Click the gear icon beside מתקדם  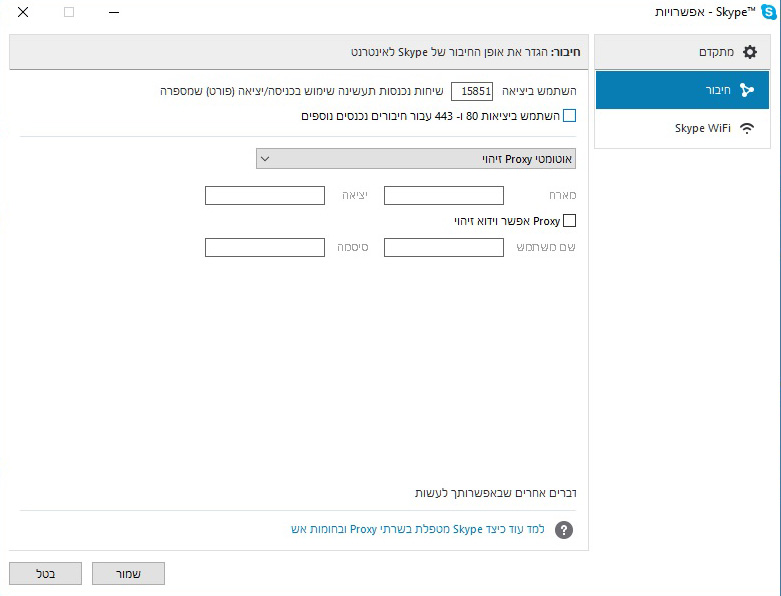tap(749, 51)
